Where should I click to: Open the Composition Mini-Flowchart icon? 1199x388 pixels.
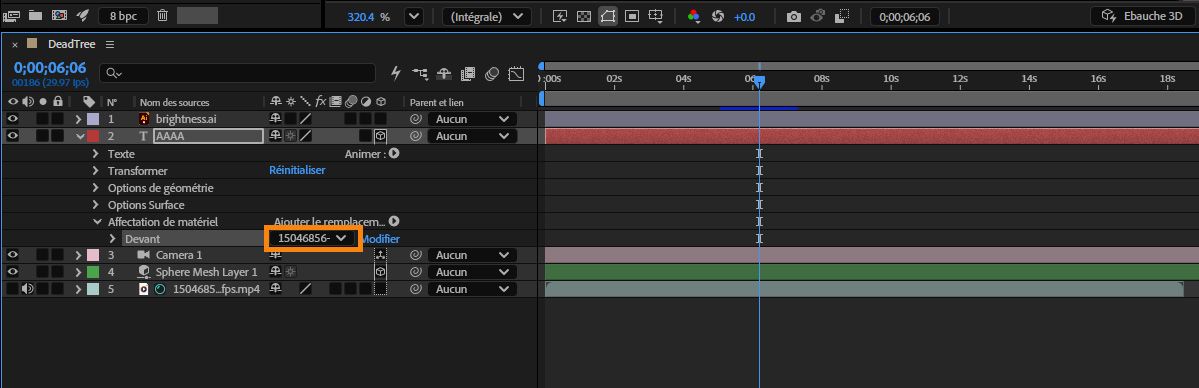pyautogui.click(x=420, y=73)
